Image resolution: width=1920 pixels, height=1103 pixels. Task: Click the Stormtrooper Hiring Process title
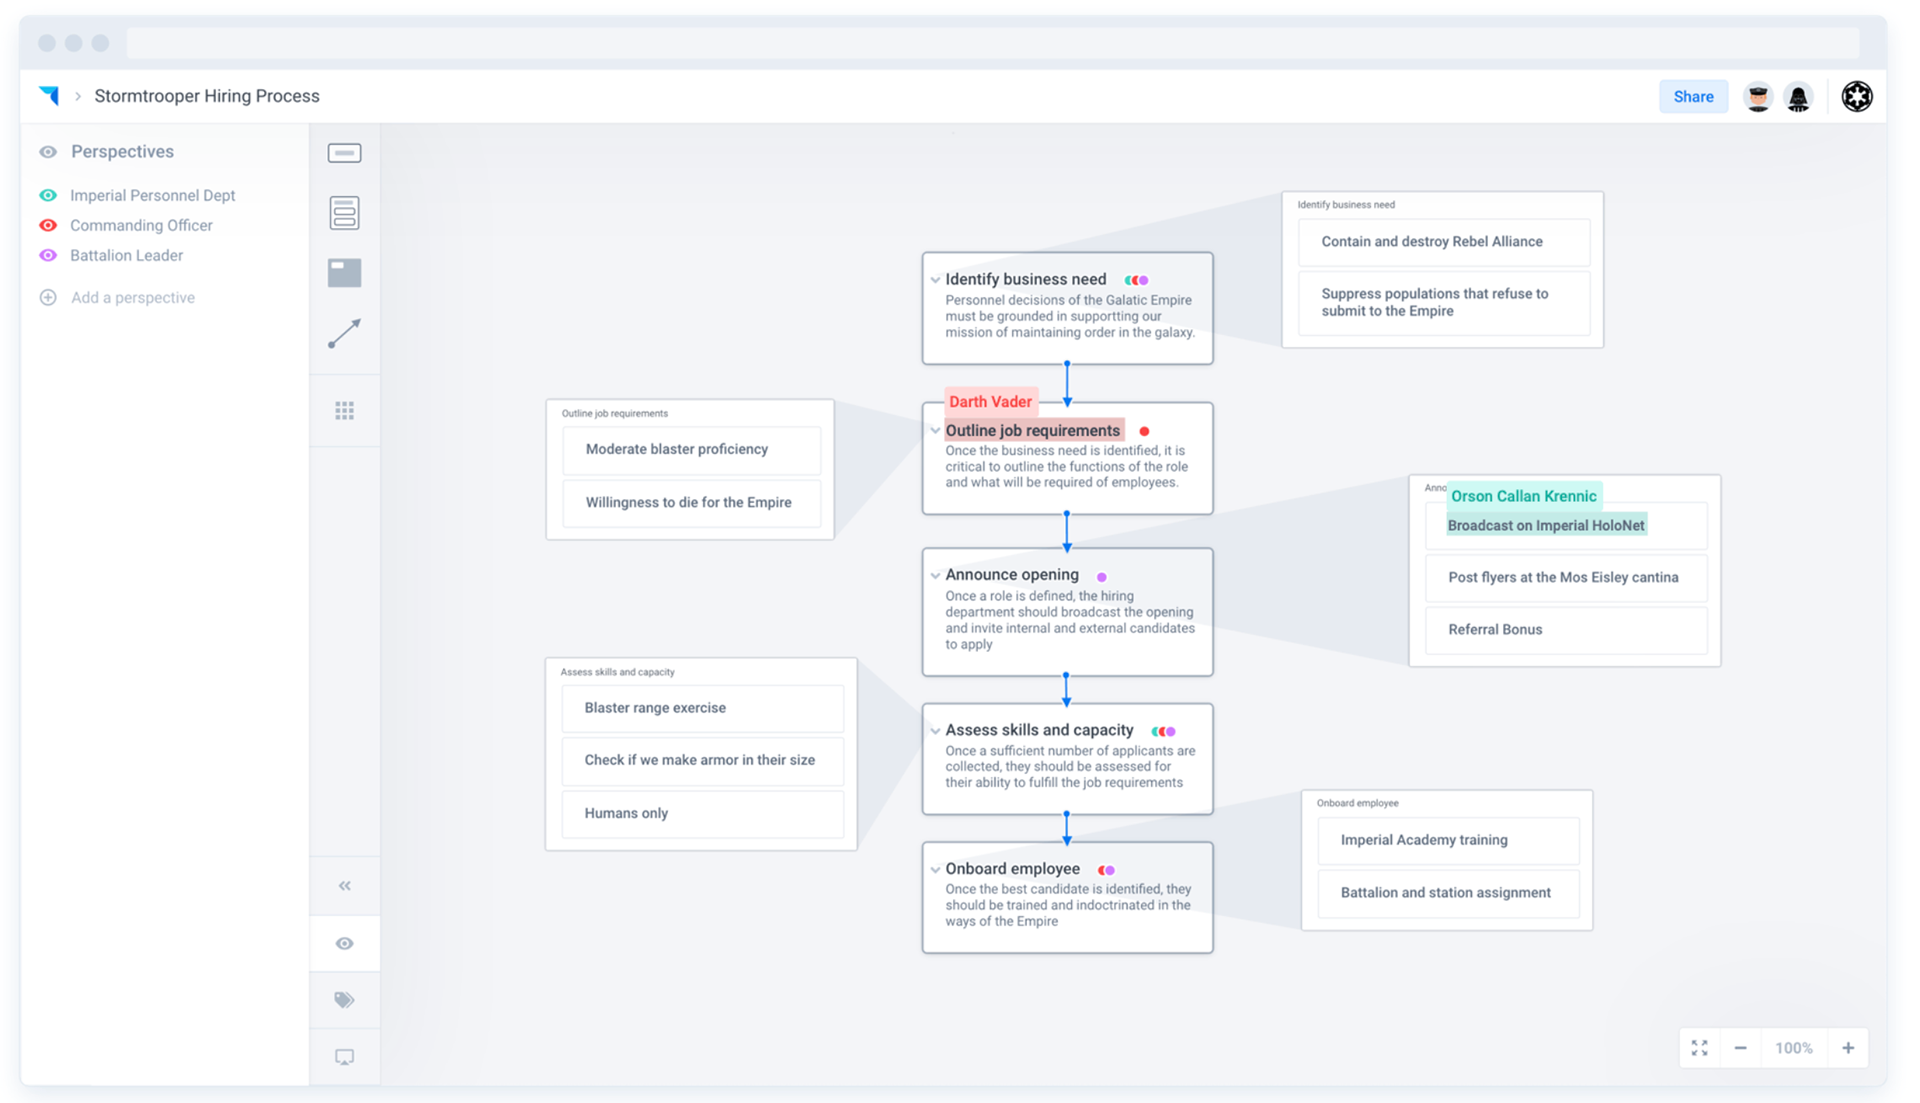(207, 96)
